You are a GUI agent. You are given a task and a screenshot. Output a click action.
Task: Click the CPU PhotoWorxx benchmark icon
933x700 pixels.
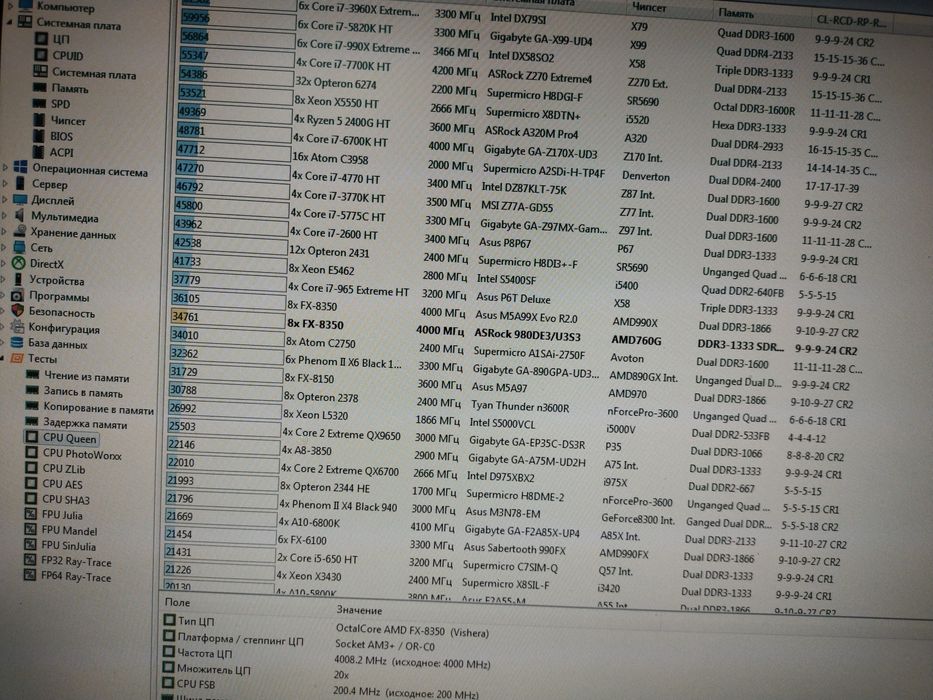32,453
